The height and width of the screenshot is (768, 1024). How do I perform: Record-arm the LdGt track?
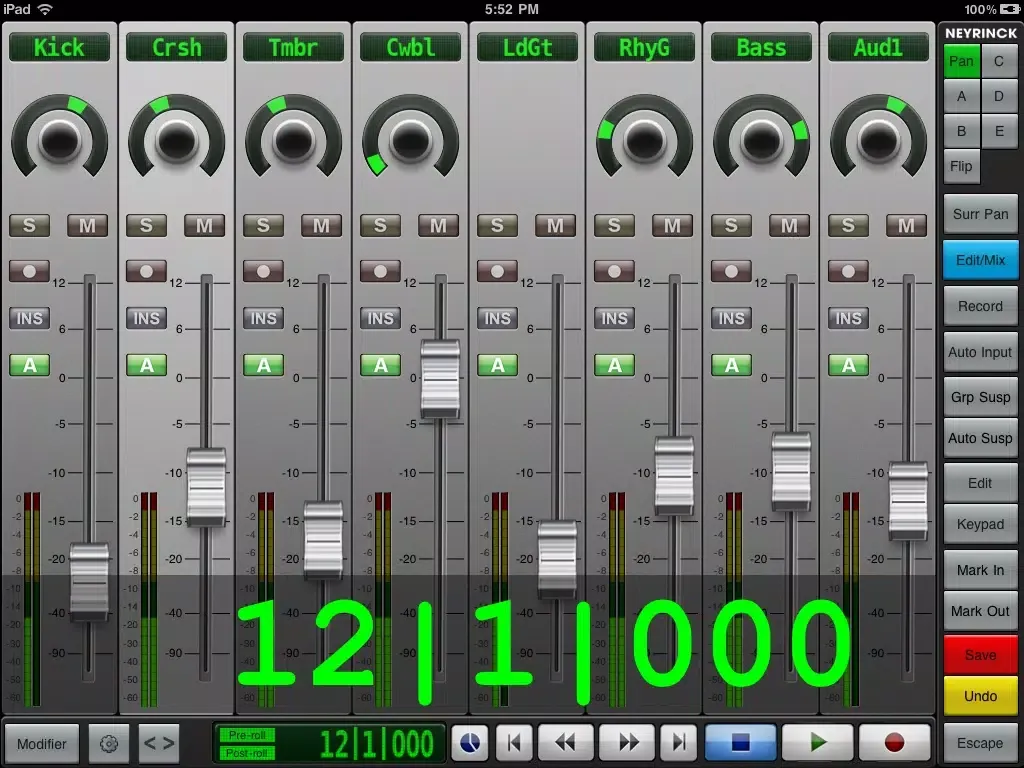click(497, 271)
